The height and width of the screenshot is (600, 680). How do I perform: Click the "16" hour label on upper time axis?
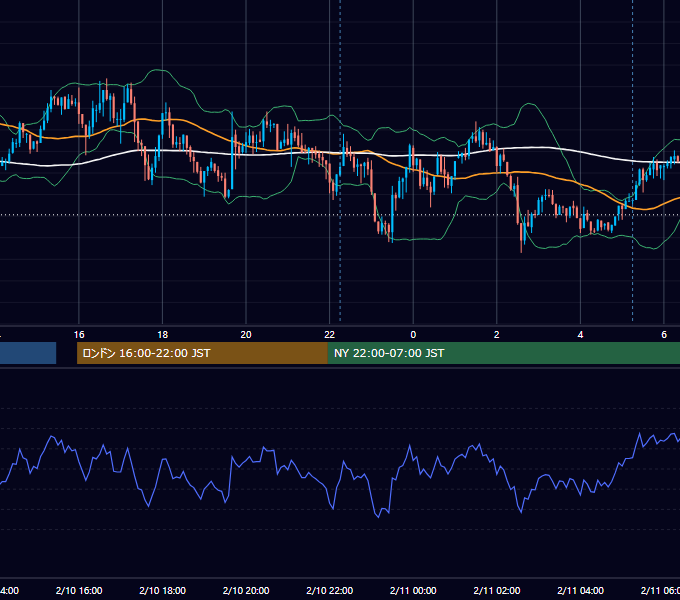coord(79,335)
